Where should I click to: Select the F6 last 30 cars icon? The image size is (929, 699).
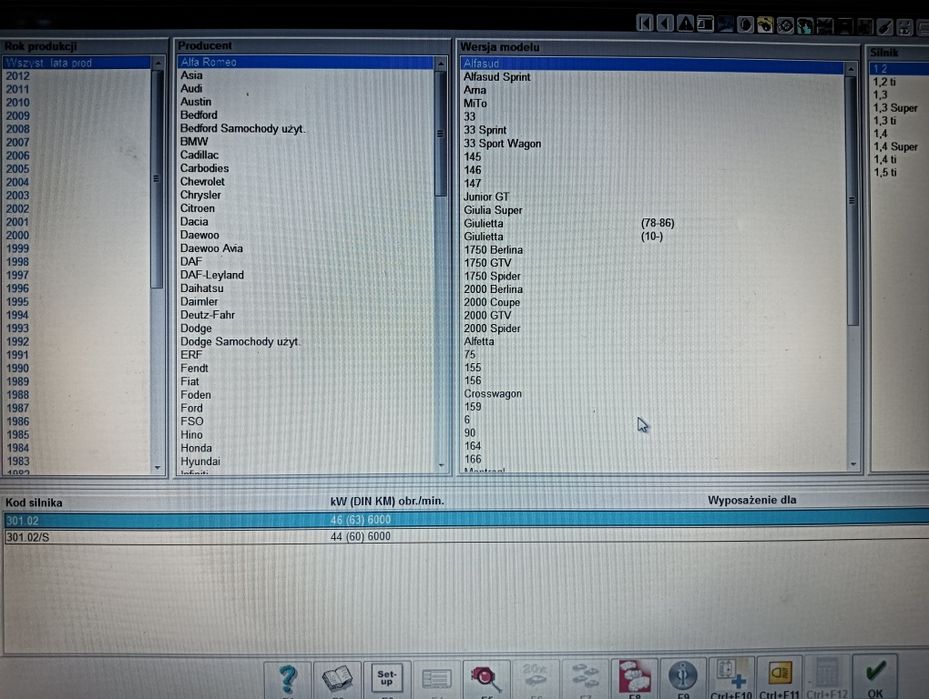click(535, 679)
